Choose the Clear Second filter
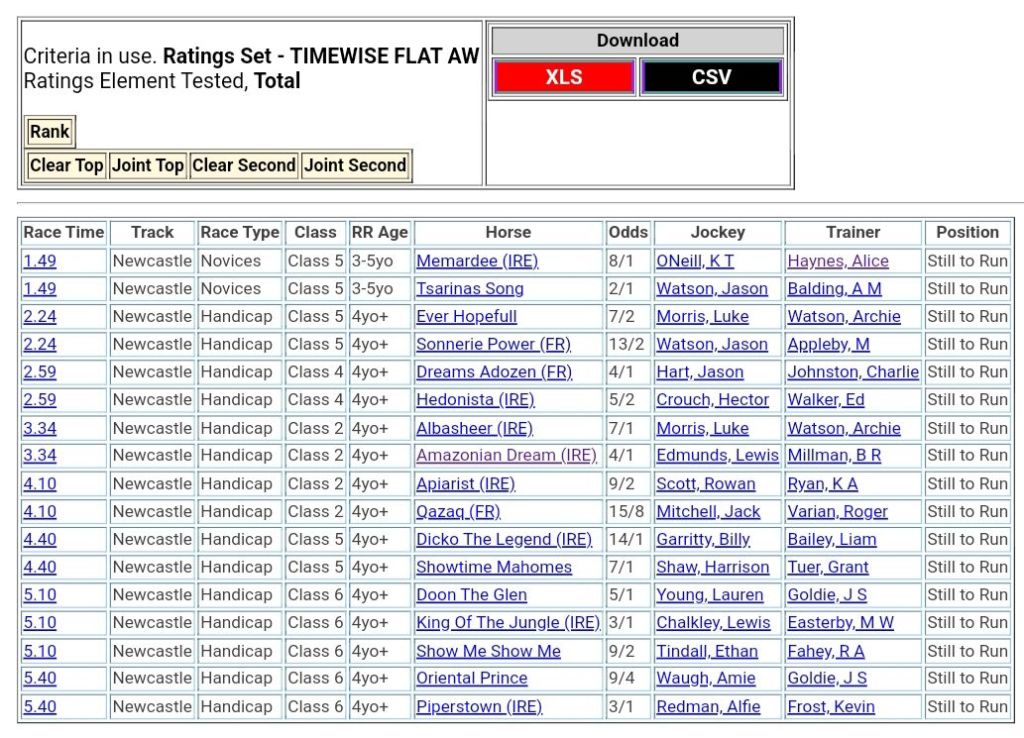The height and width of the screenshot is (738, 1024). pyautogui.click(x=244, y=166)
